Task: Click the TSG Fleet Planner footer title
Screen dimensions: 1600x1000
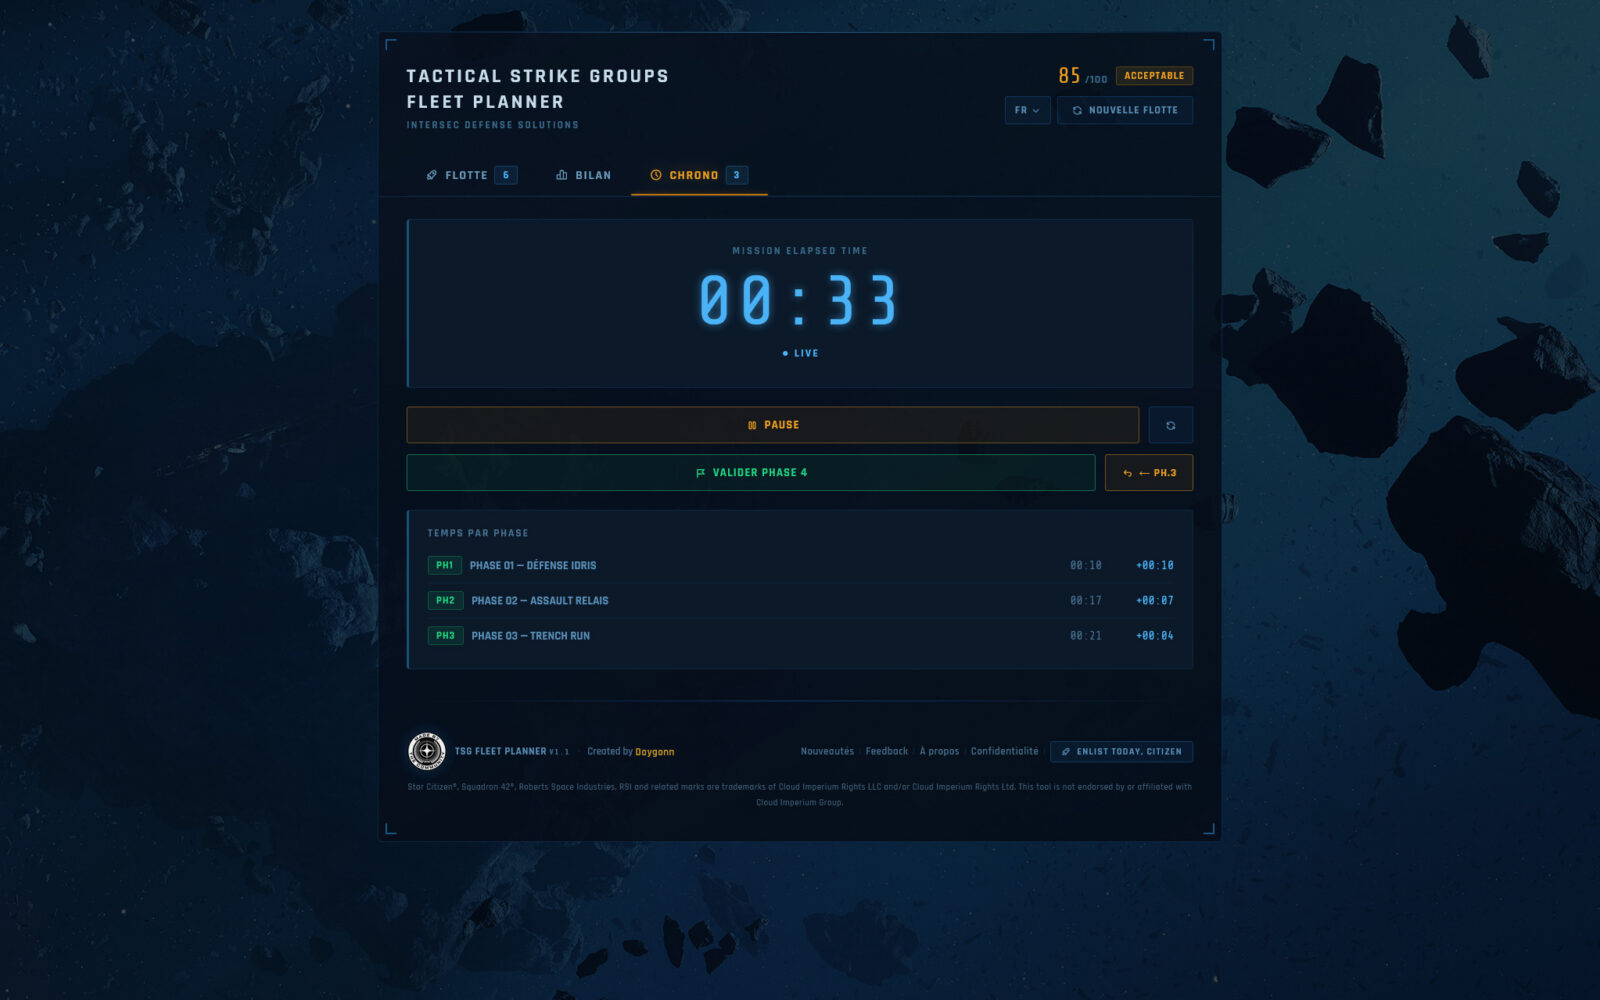Action: point(501,751)
